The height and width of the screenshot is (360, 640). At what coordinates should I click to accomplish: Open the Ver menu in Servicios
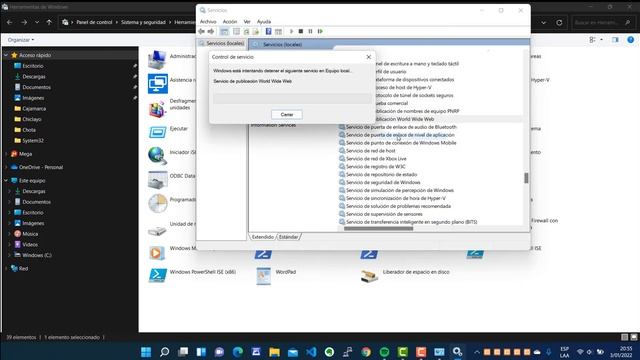point(247,22)
